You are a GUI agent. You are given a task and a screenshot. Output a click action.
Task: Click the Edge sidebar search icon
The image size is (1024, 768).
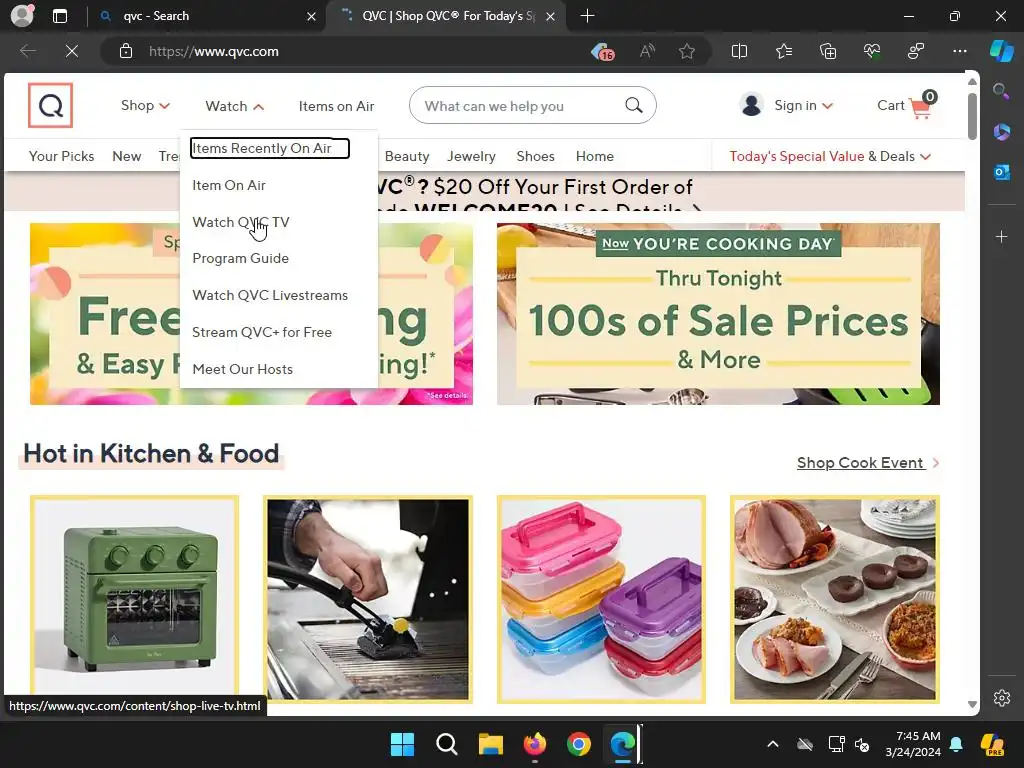[1001, 91]
